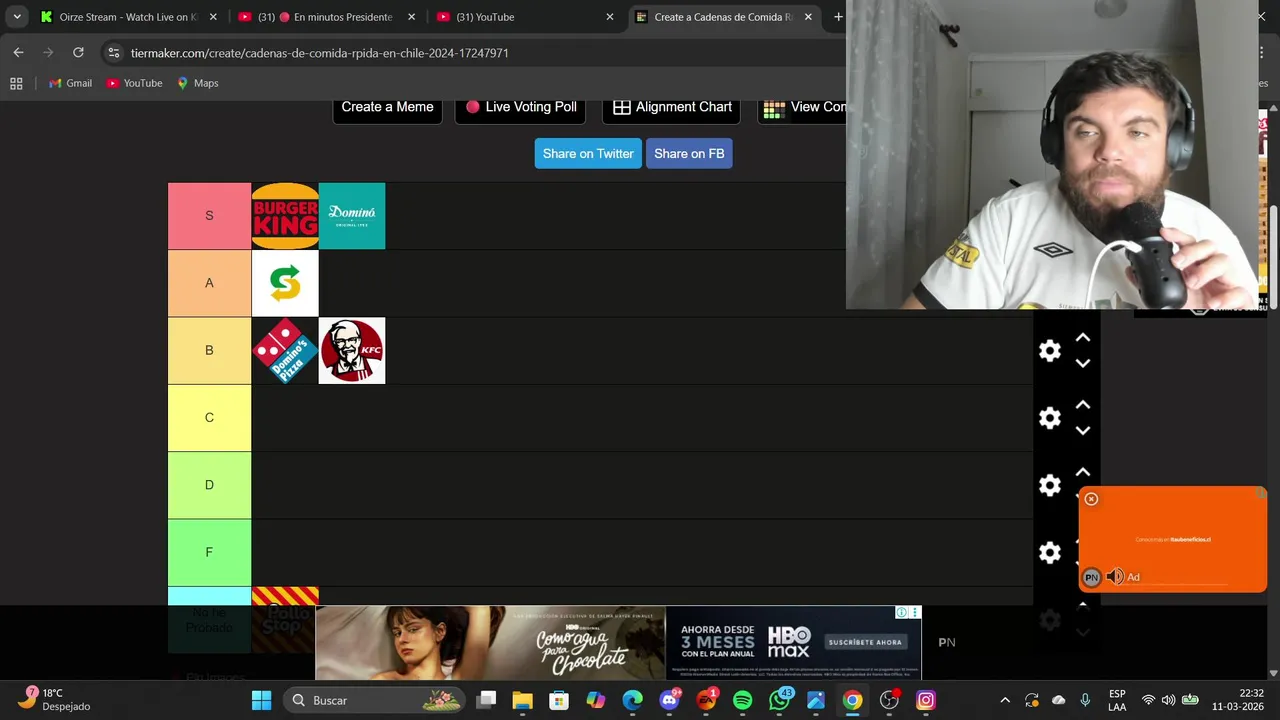Screen dimensions: 1280x720
Task: Open the tab search dropdown arrow
Action: pyautogui.click(x=17, y=17)
